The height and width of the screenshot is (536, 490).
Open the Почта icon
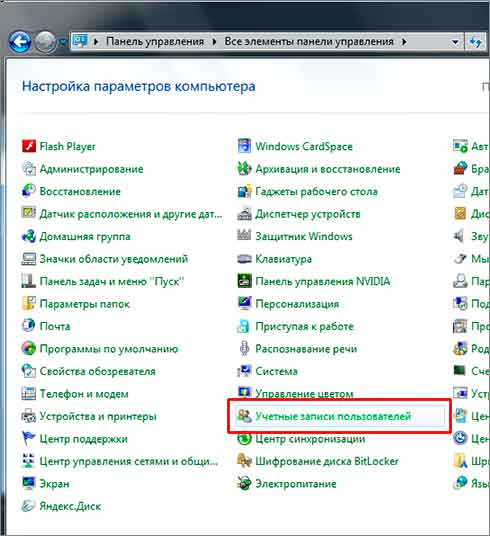29,326
